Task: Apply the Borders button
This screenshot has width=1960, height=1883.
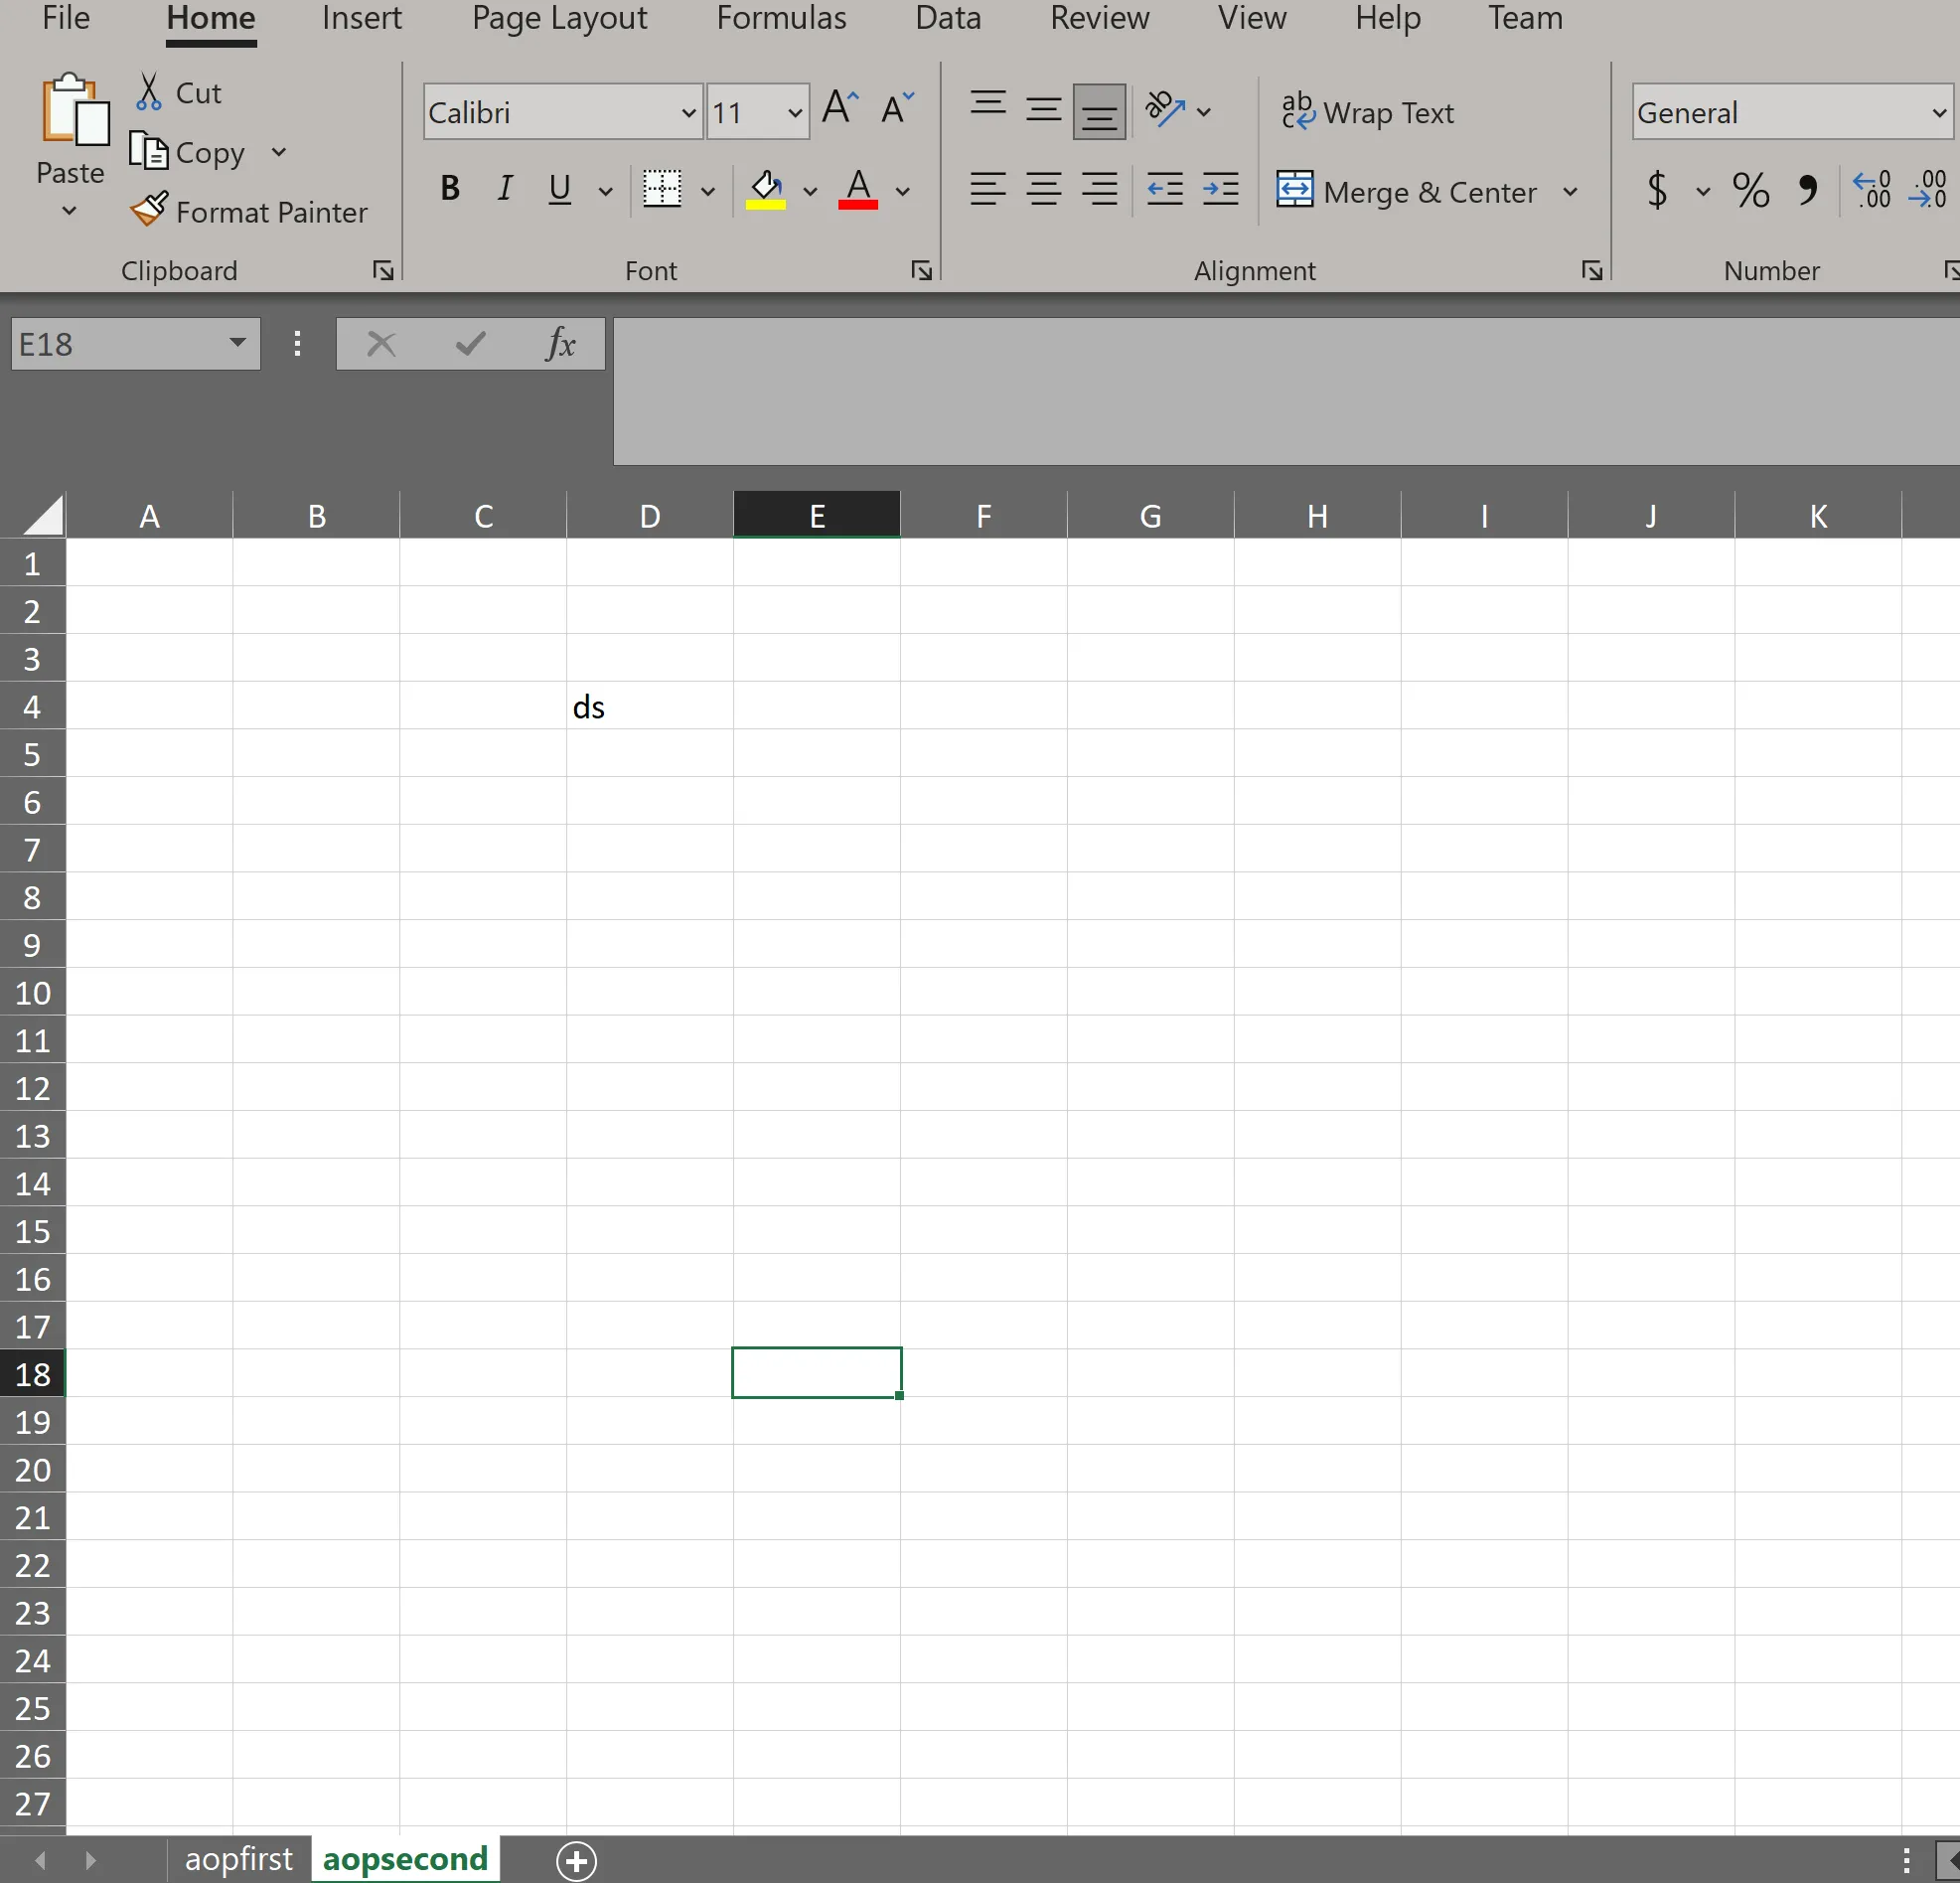Action: click(662, 188)
